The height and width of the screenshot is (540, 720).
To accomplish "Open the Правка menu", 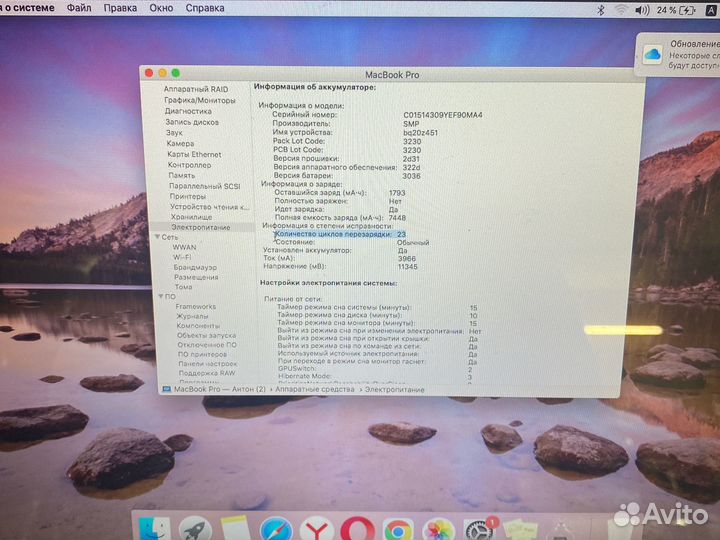I will click(120, 8).
